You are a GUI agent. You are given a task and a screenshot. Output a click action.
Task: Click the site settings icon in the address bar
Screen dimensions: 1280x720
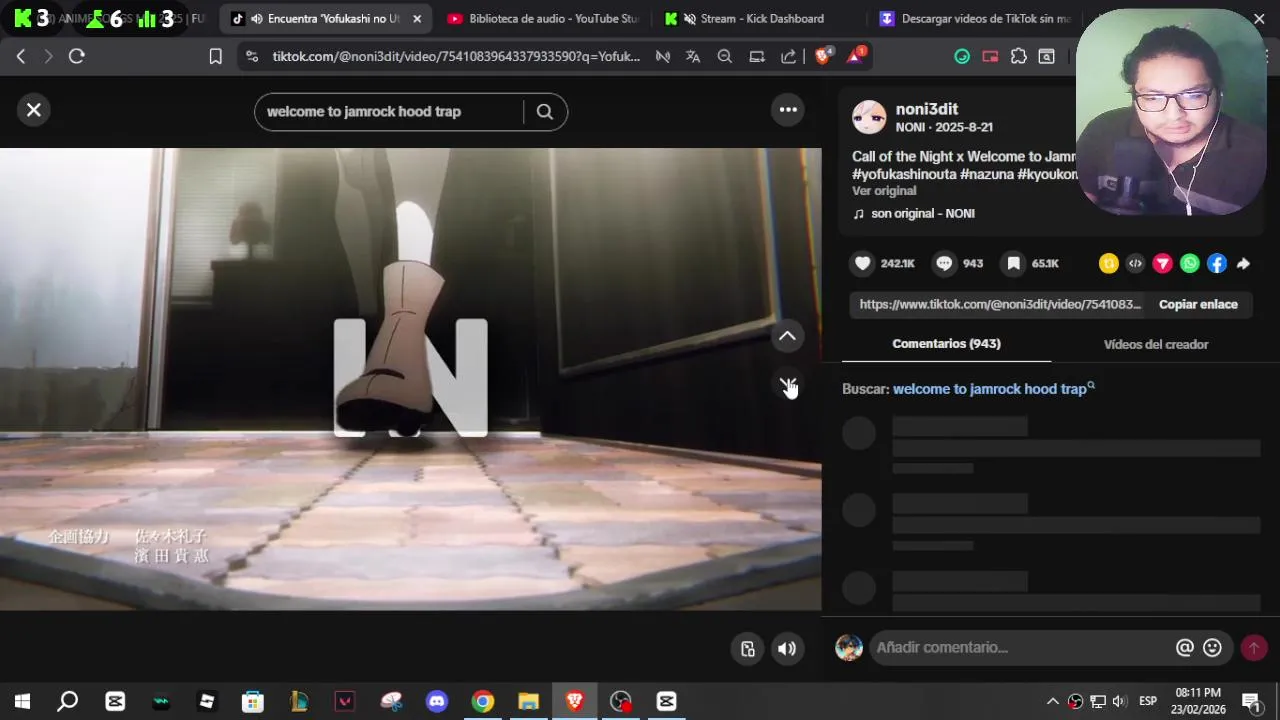(x=252, y=57)
